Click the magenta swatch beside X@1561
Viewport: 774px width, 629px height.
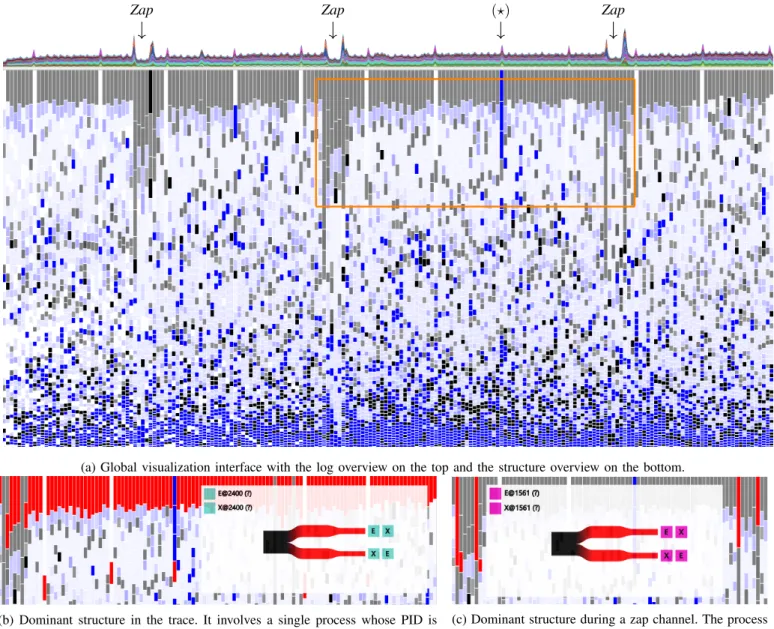tap(495, 508)
